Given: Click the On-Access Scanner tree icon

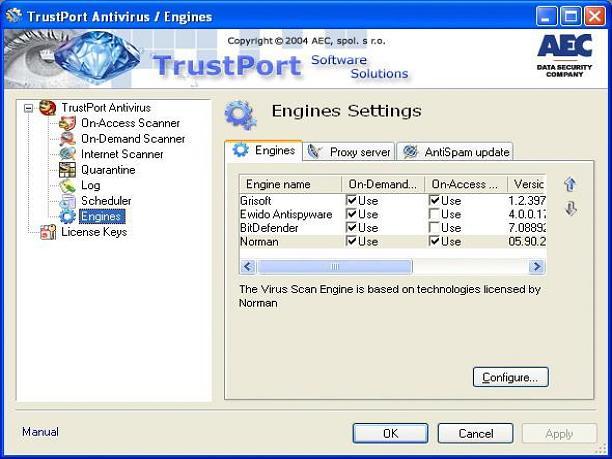Looking at the screenshot, I should pyautogui.click(x=67, y=123).
